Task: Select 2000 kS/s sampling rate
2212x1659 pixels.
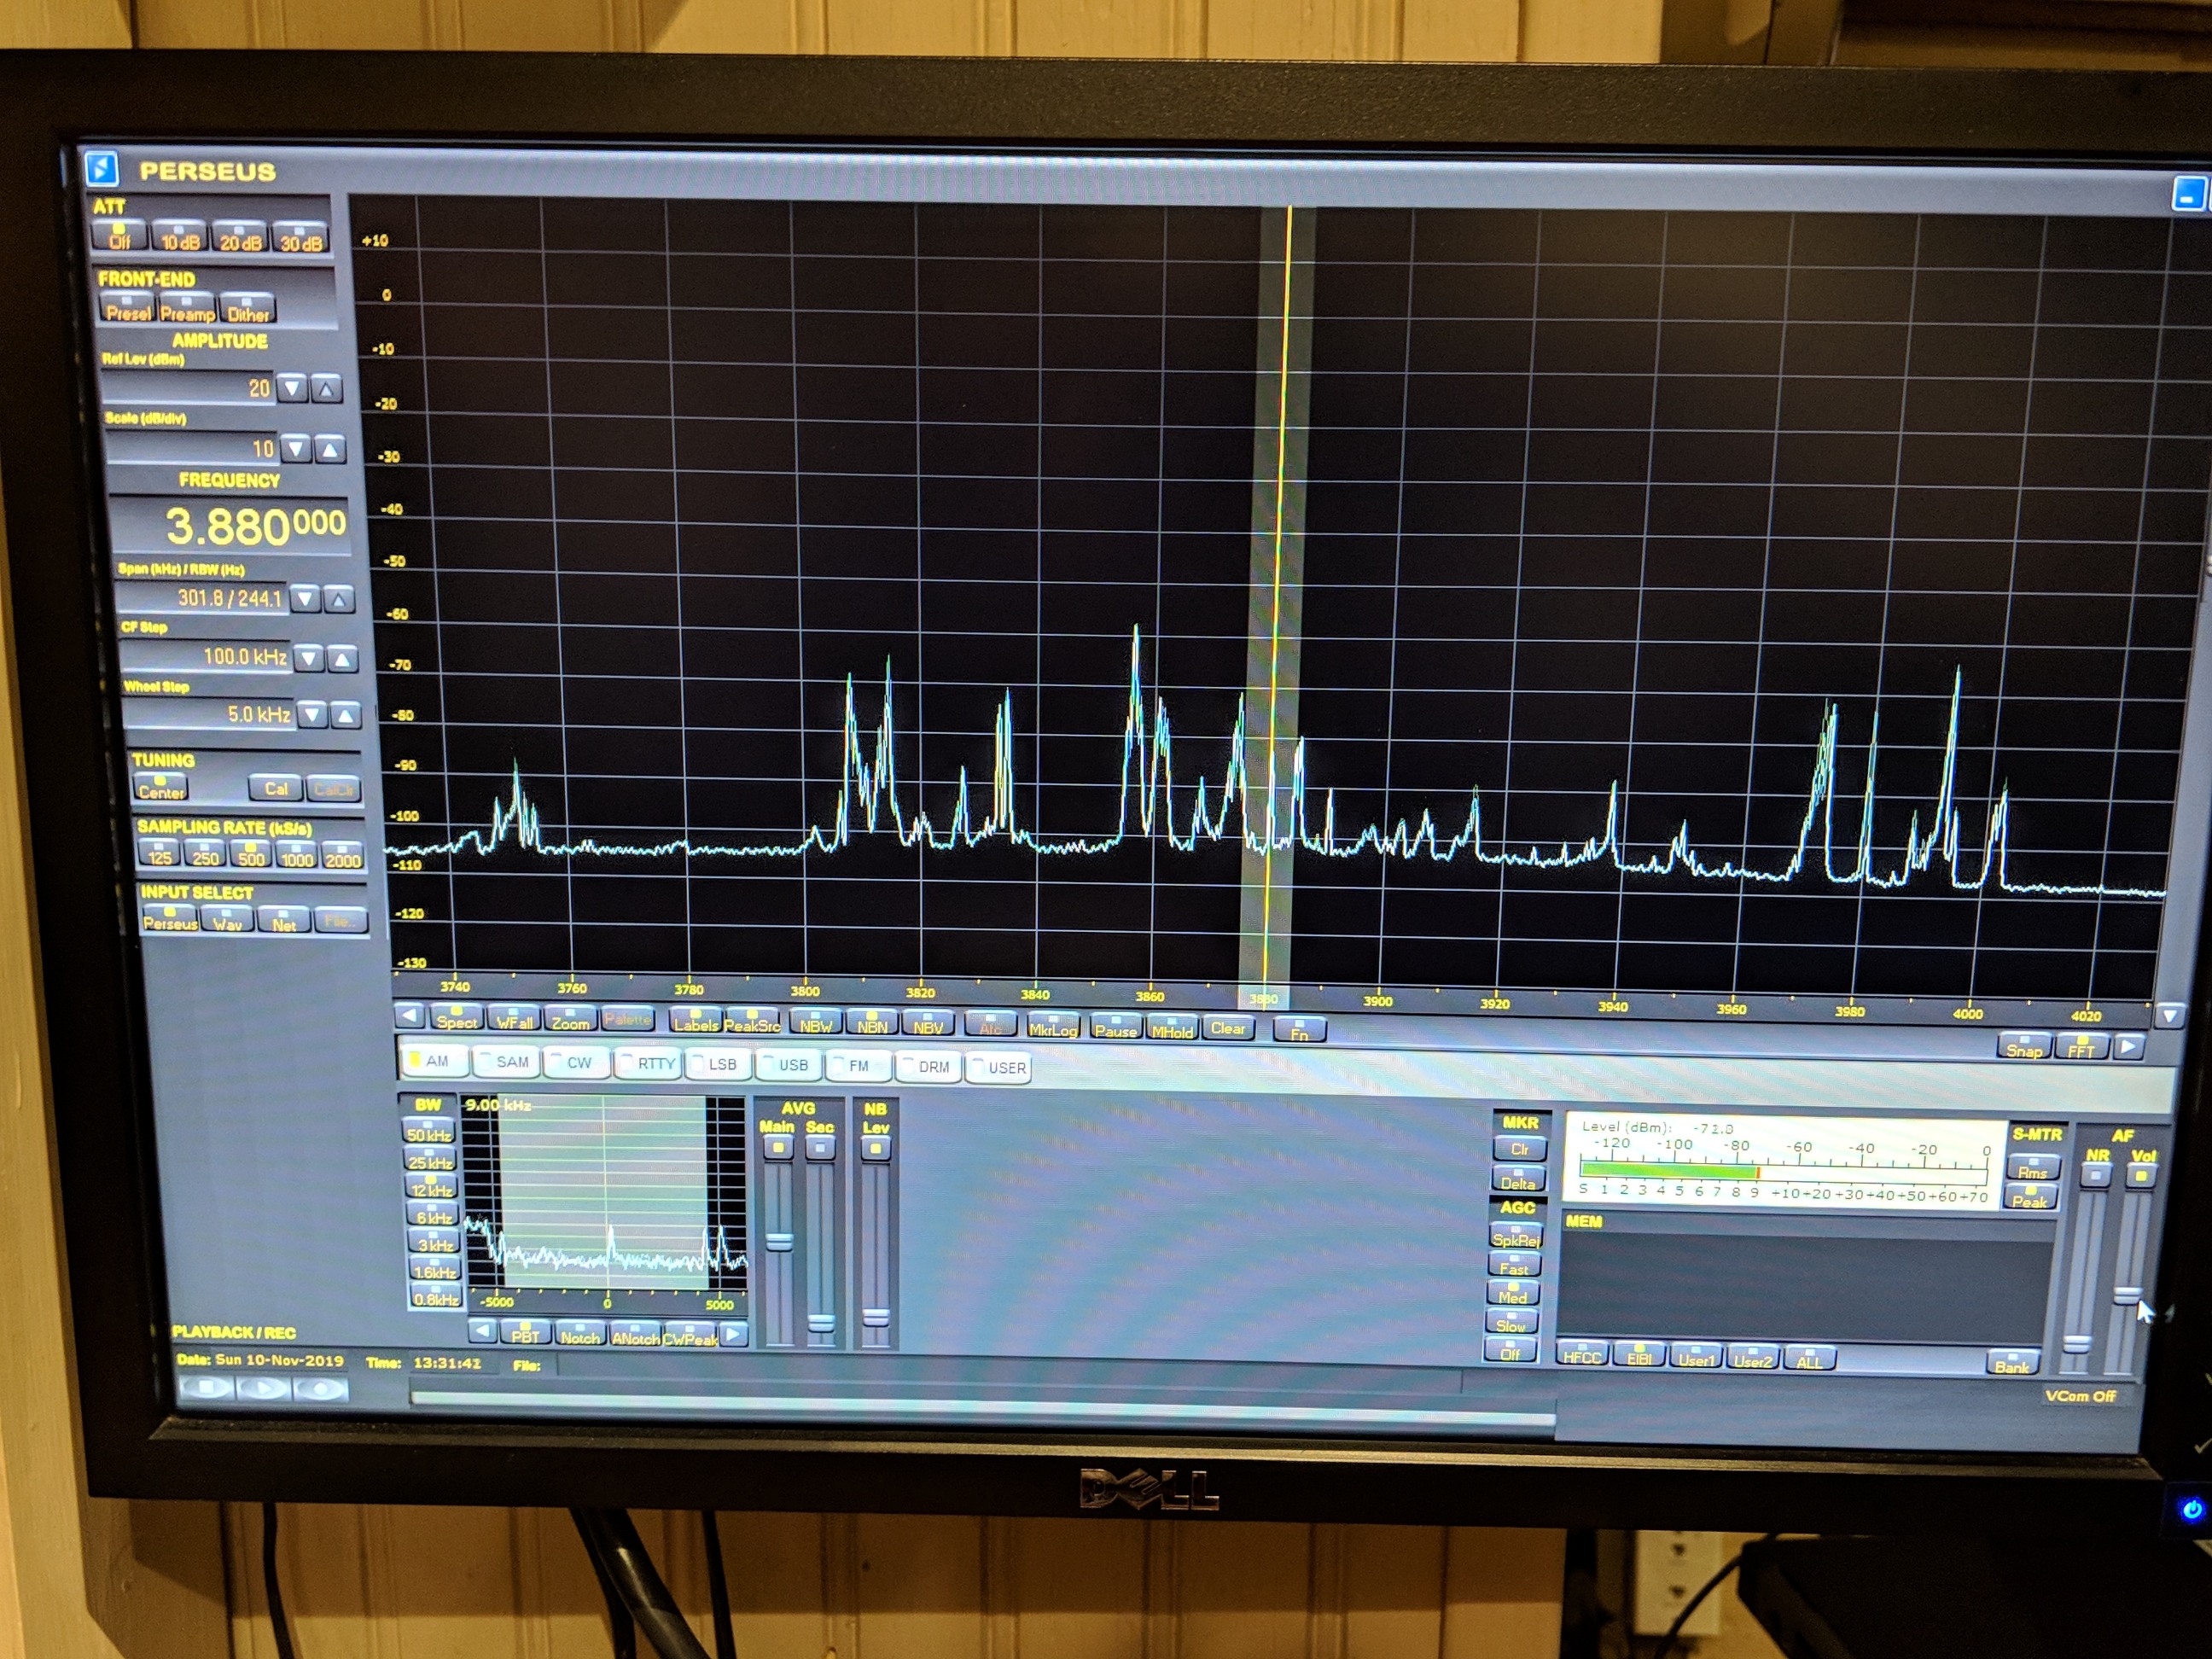Action: coord(342,858)
